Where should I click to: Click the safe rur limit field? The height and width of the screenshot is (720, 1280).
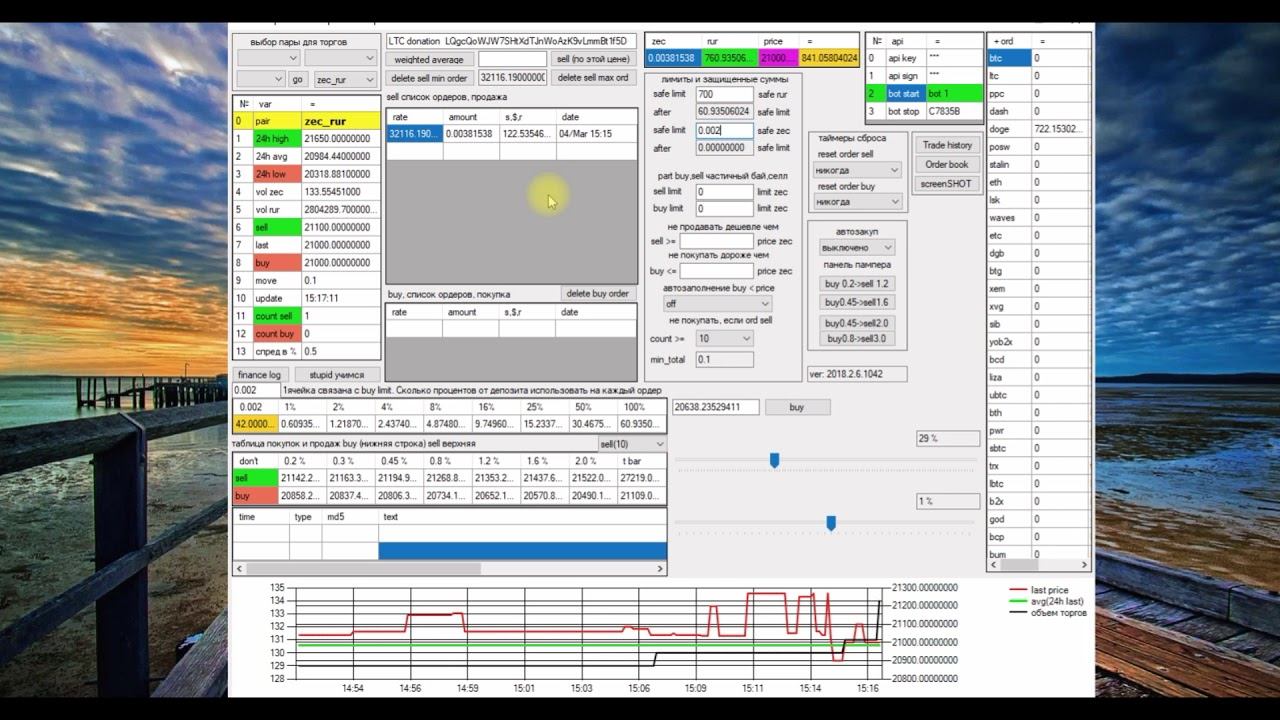click(724, 94)
